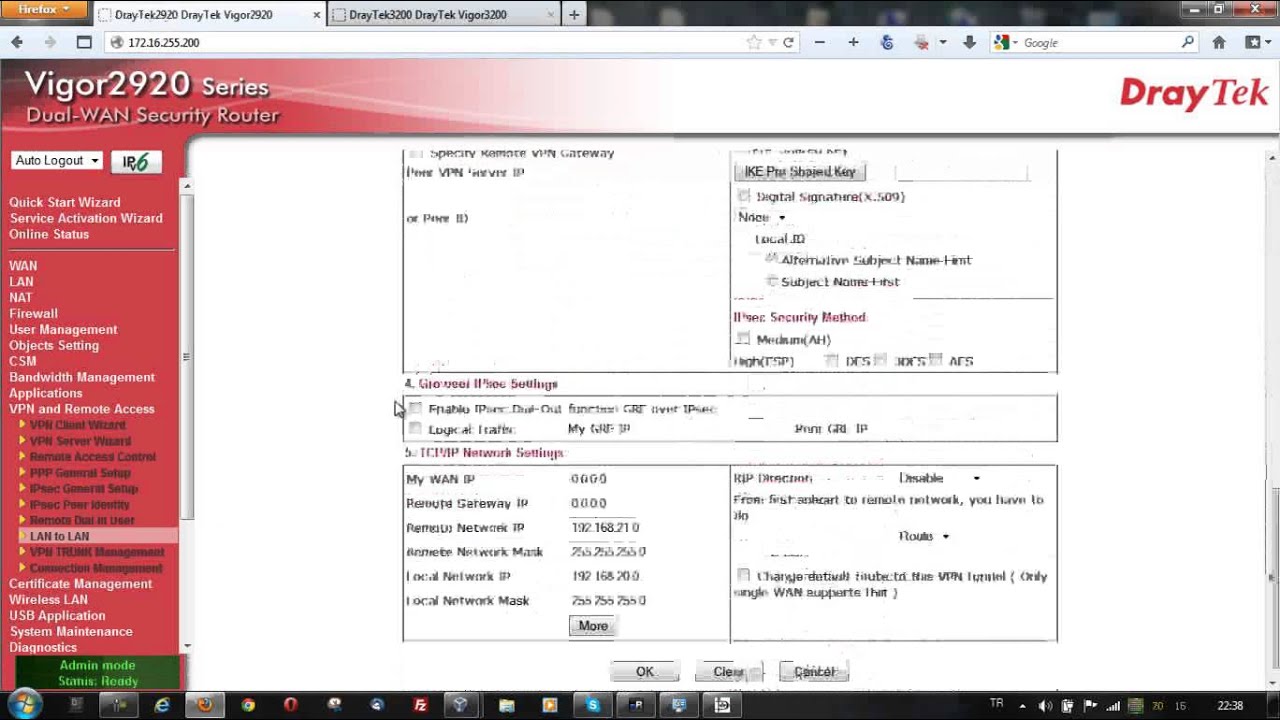Click the IKE Pre-Shared Key button
1280x720 pixels.
(799, 172)
